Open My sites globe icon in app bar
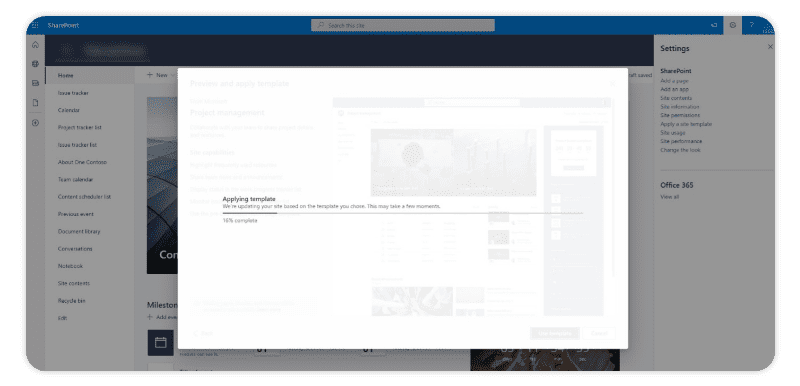 [35, 64]
